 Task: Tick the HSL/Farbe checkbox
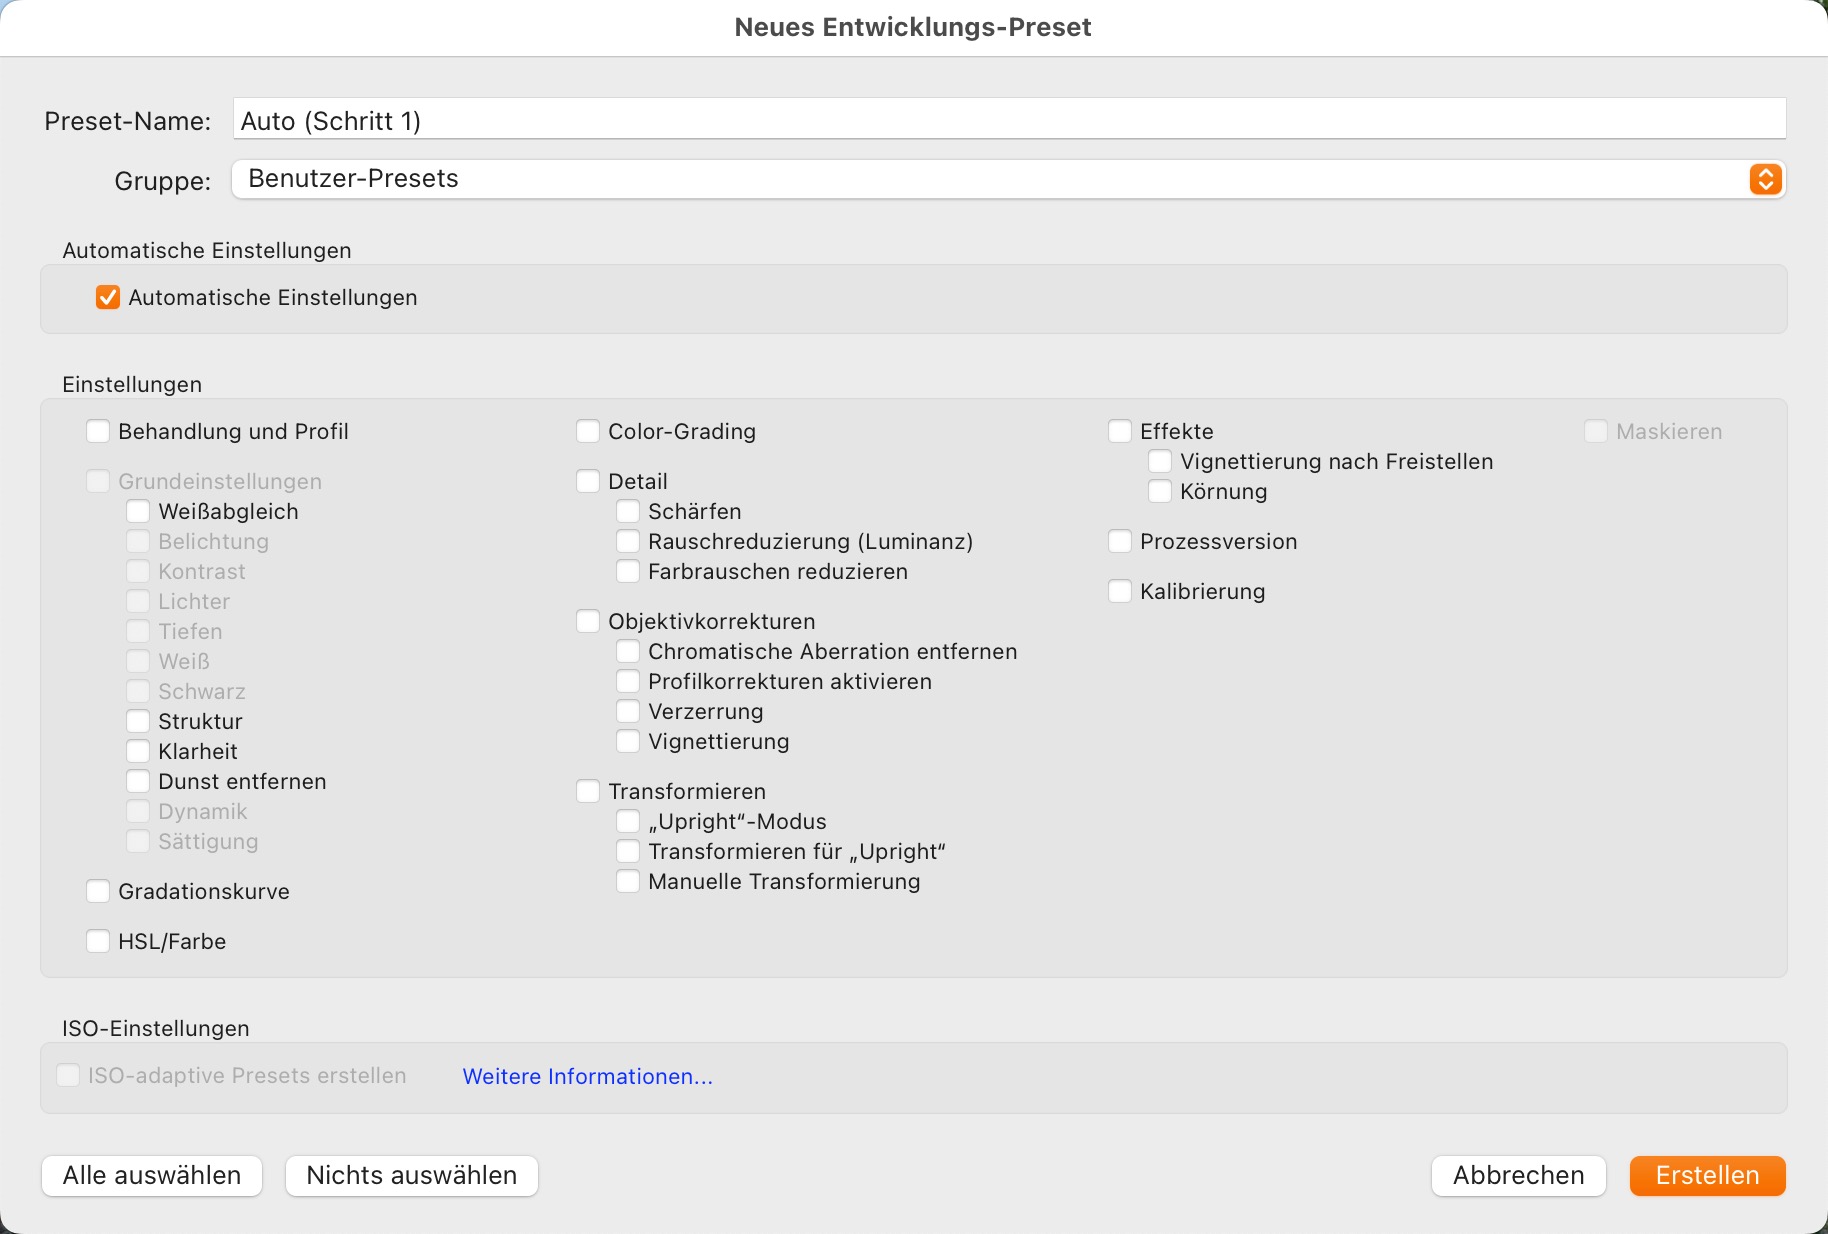98,942
